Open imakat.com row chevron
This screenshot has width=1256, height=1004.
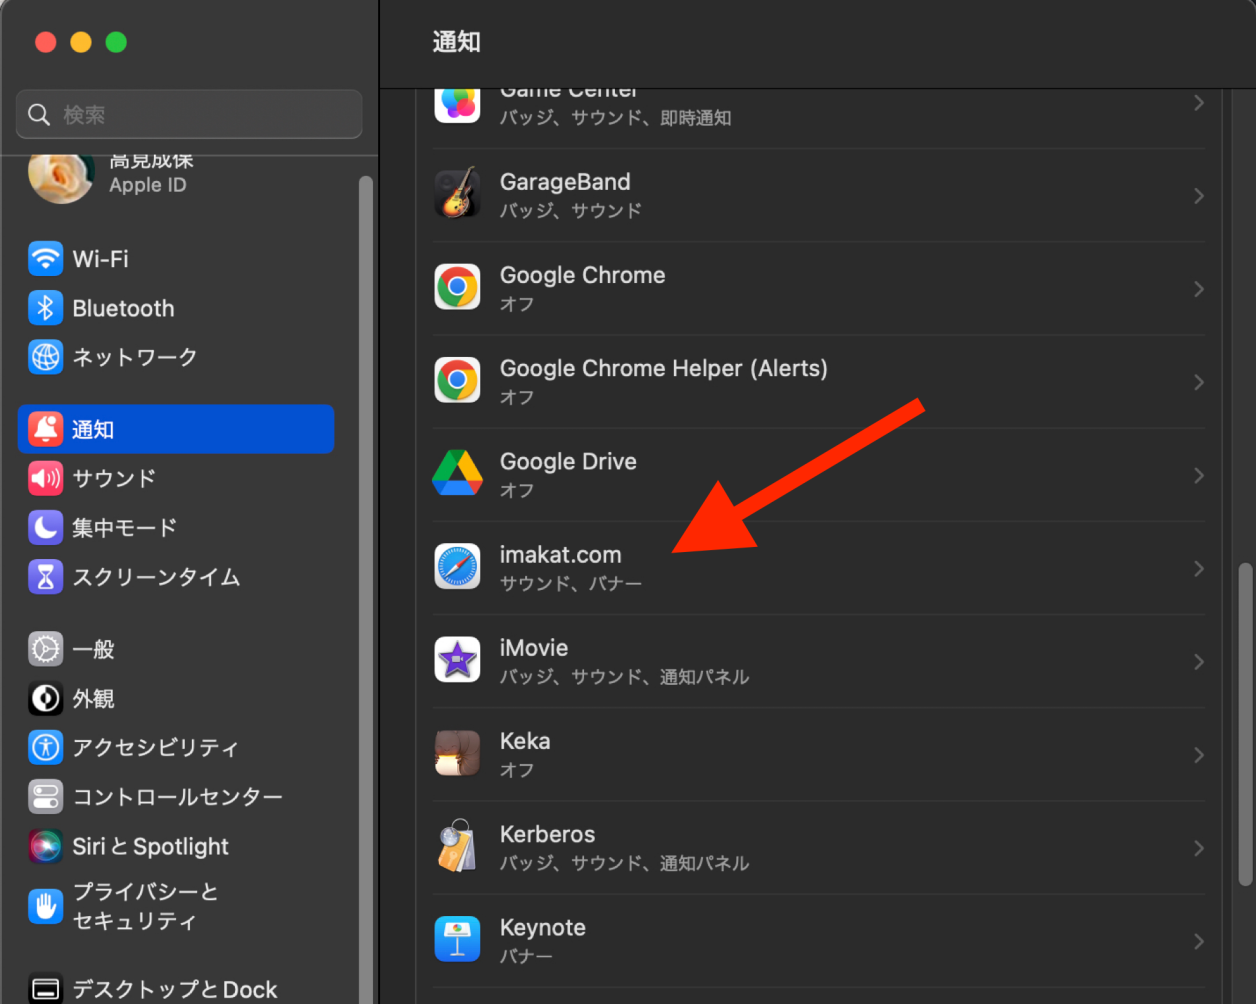click(x=1198, y=568)
